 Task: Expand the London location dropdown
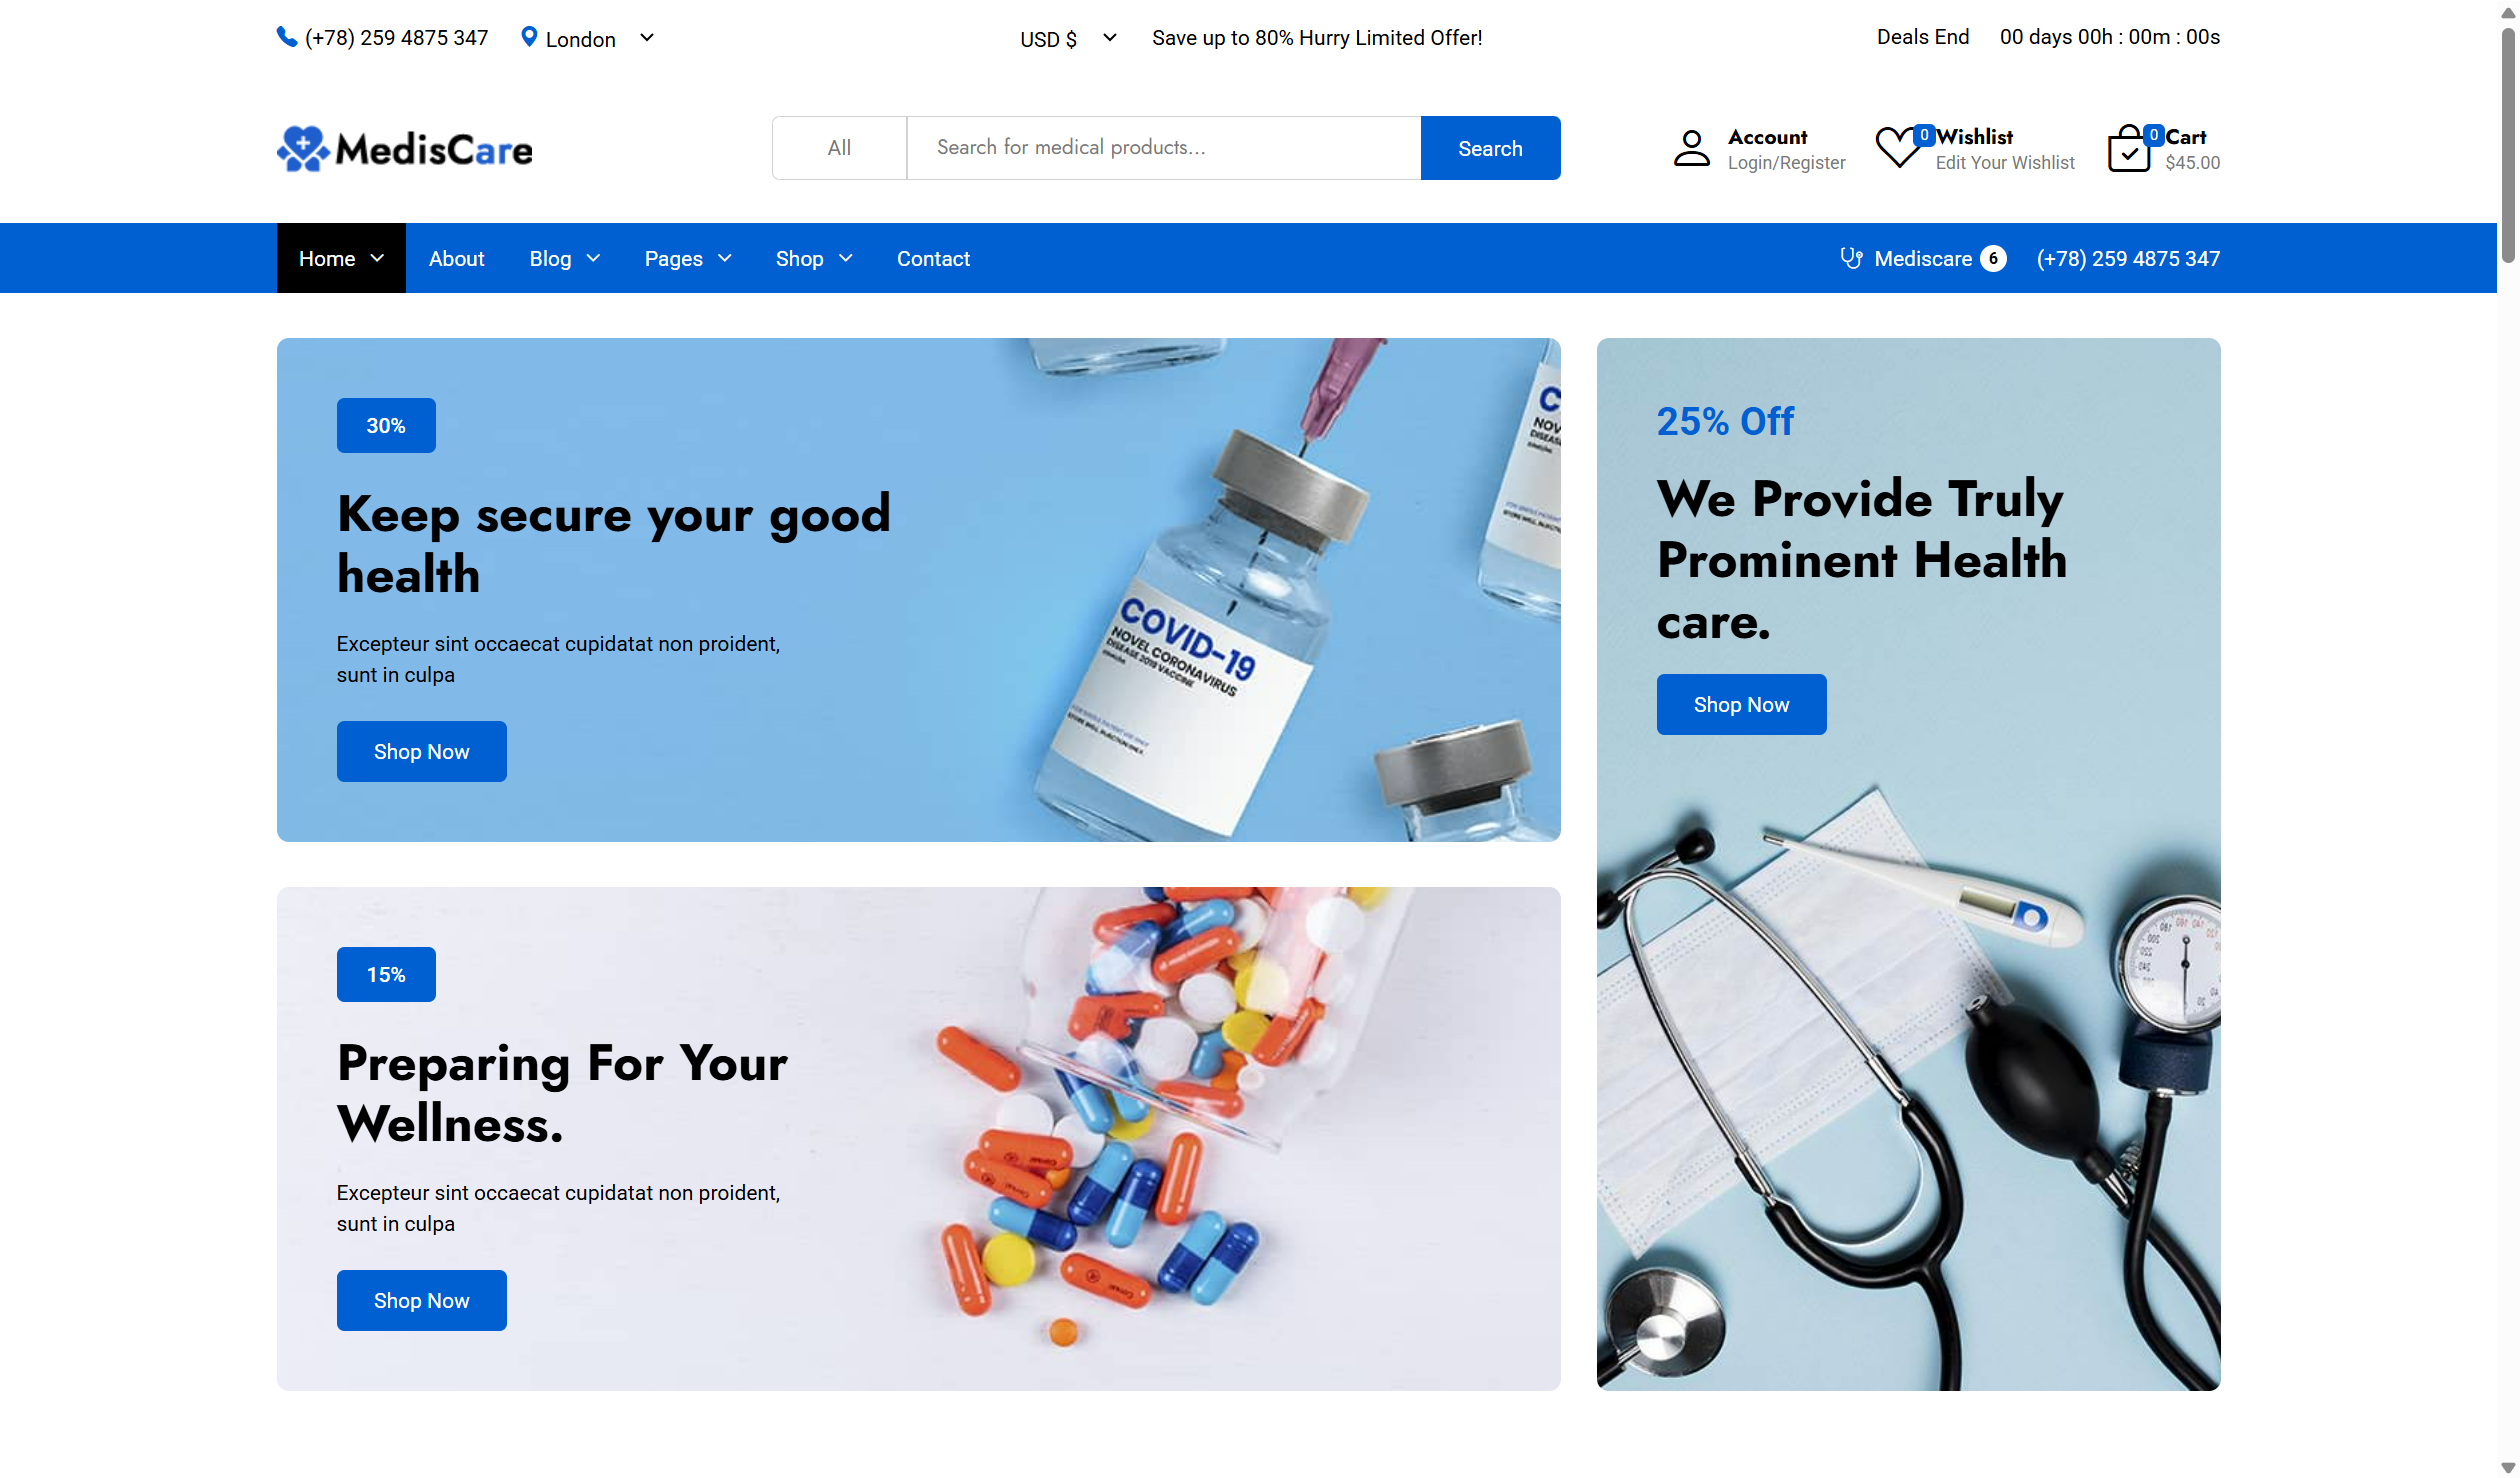647,38
